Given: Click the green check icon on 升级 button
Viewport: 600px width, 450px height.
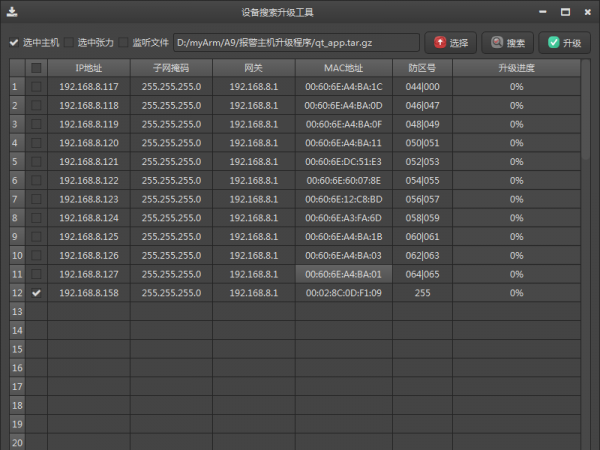Looking at the screenshot, I should (553, 43).
